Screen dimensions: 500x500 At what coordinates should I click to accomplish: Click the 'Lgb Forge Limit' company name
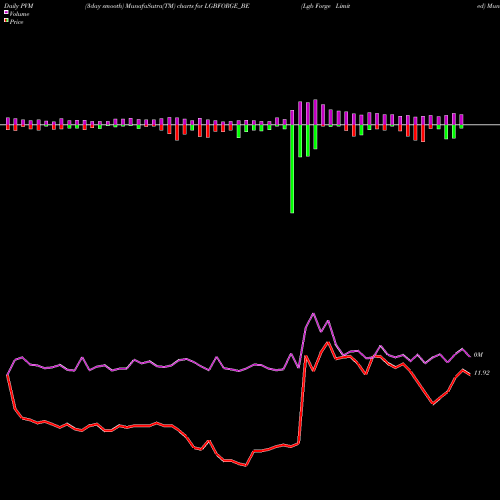tap(325, 6)
